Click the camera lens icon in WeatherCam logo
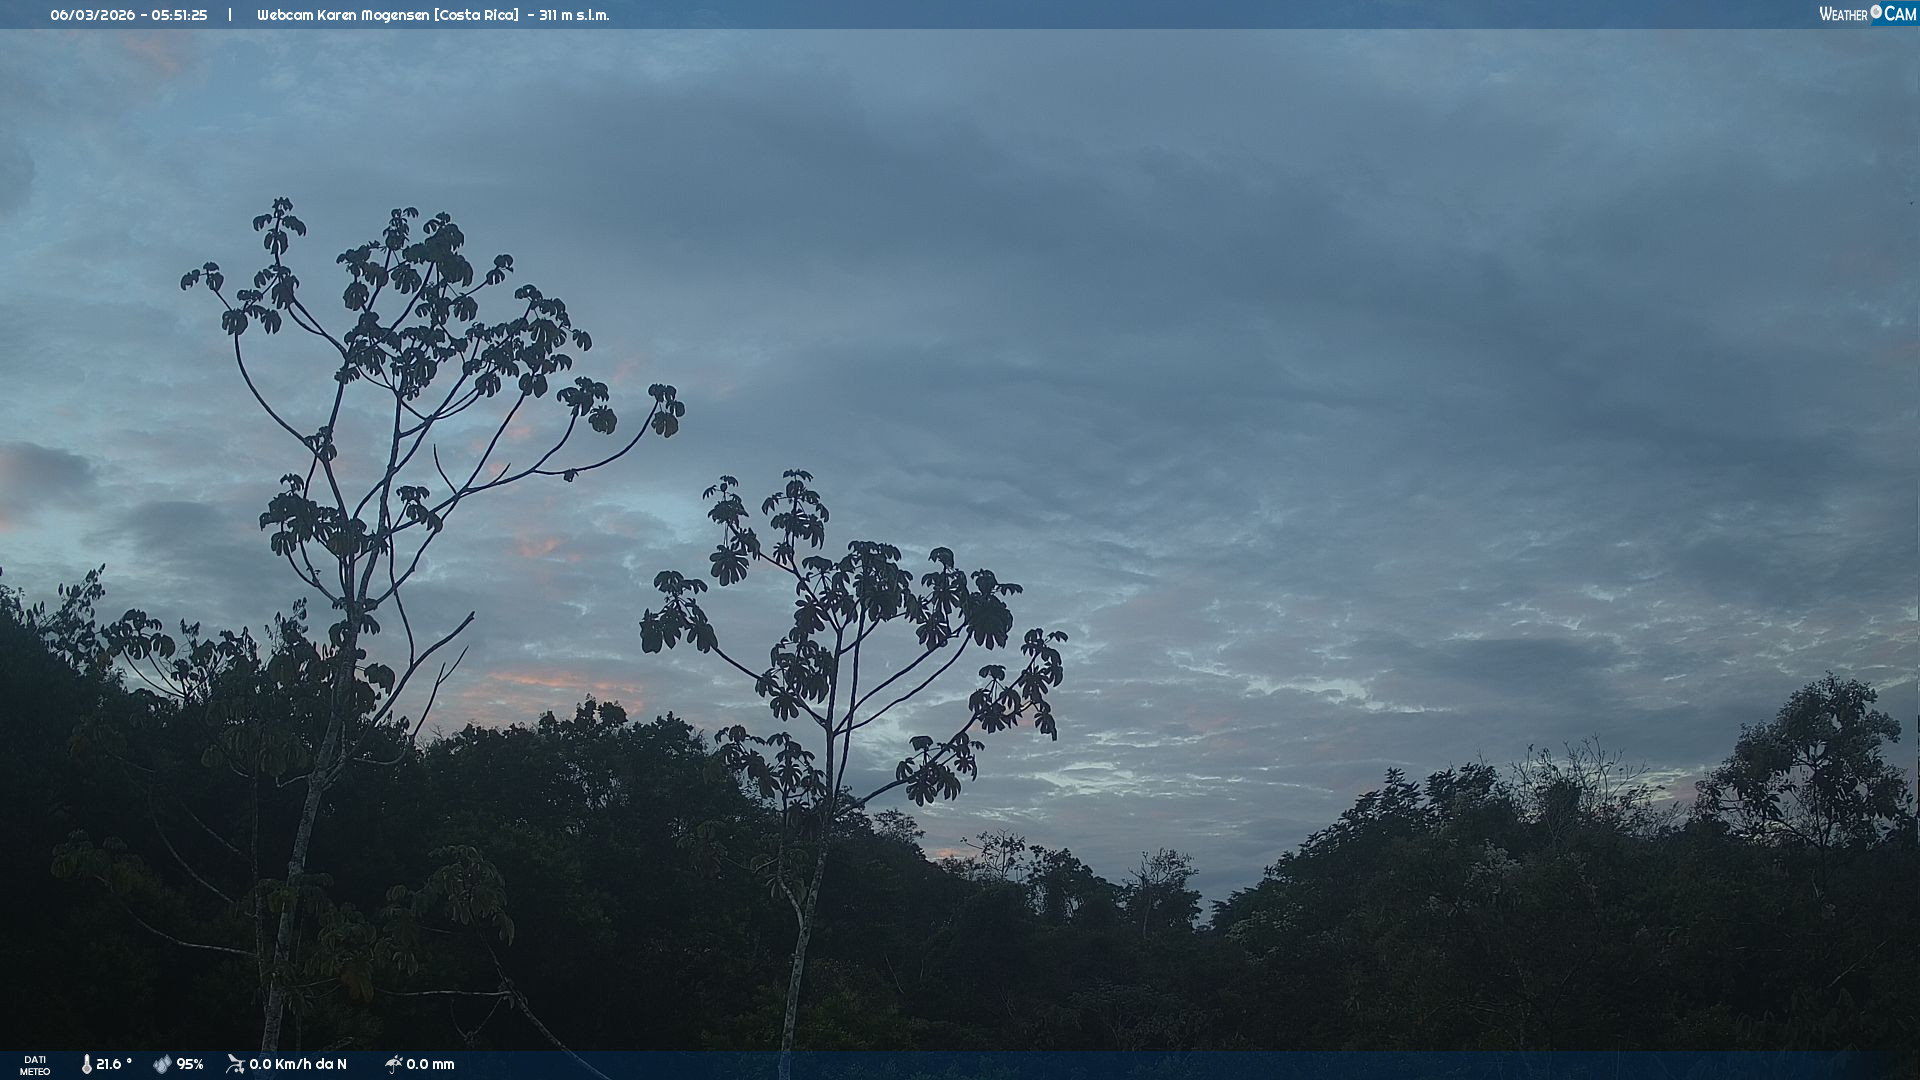 coord(1876,12)
